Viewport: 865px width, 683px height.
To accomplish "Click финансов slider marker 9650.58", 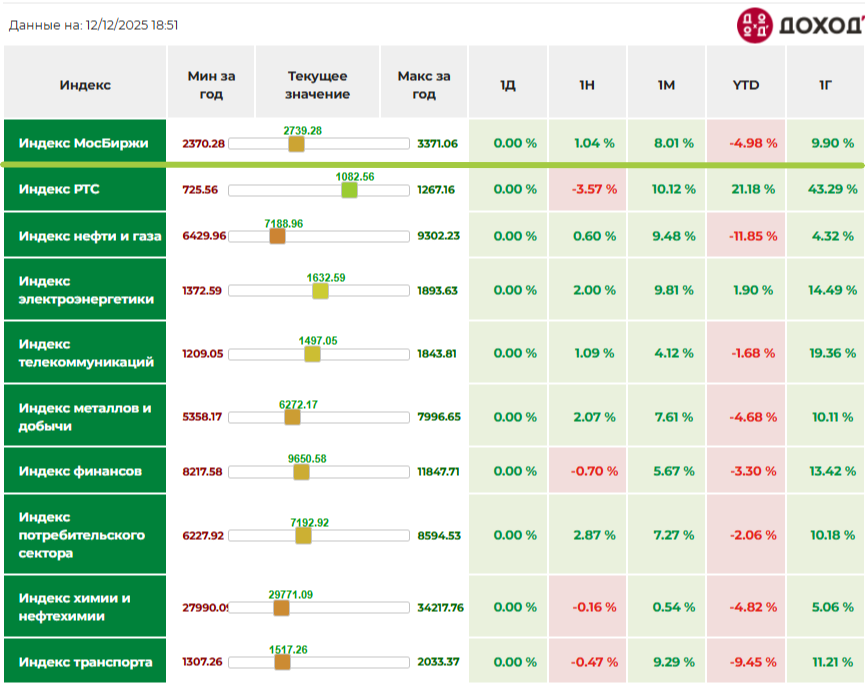I will click(x=301, y=472).
